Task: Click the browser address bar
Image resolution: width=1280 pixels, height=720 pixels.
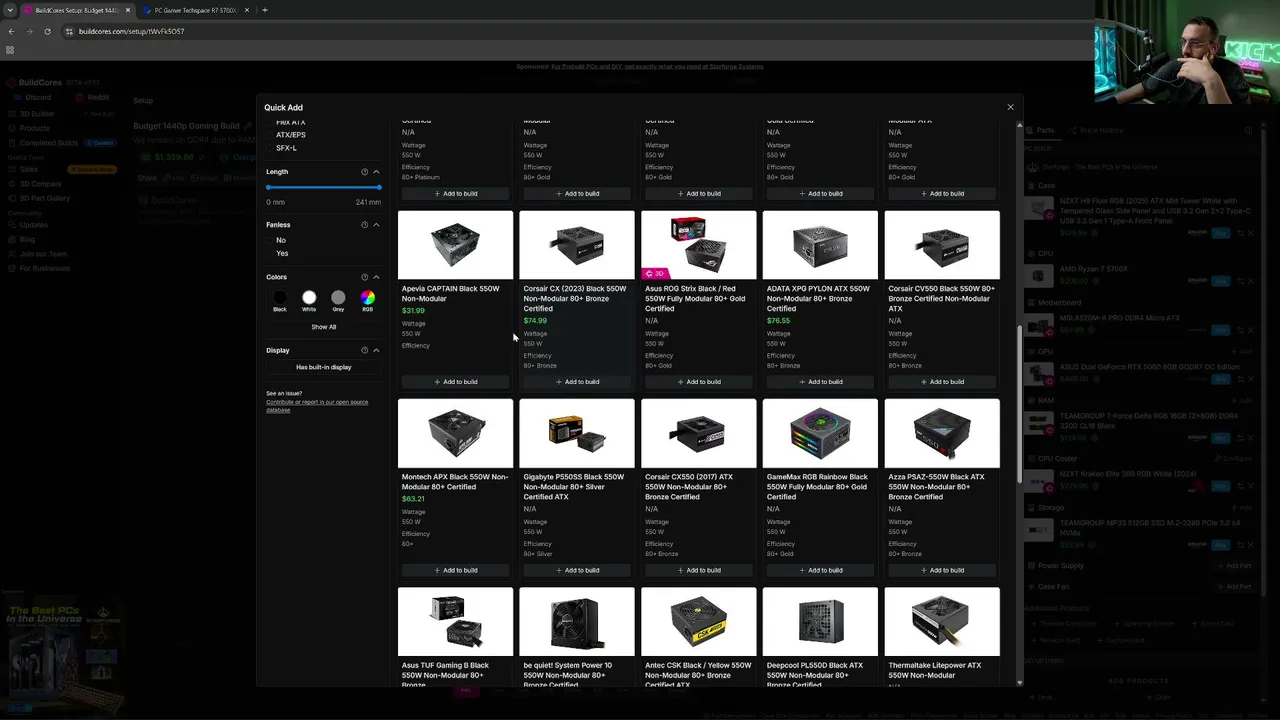Action: [x=575, y=31]
